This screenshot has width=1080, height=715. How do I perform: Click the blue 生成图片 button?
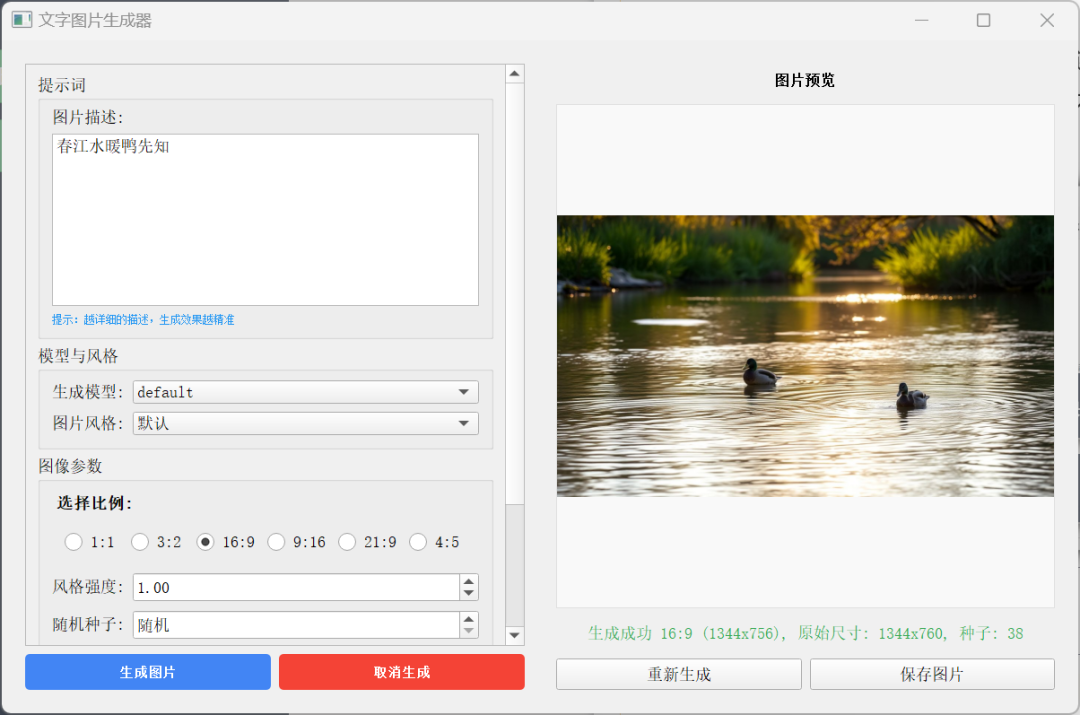(148, 672)
